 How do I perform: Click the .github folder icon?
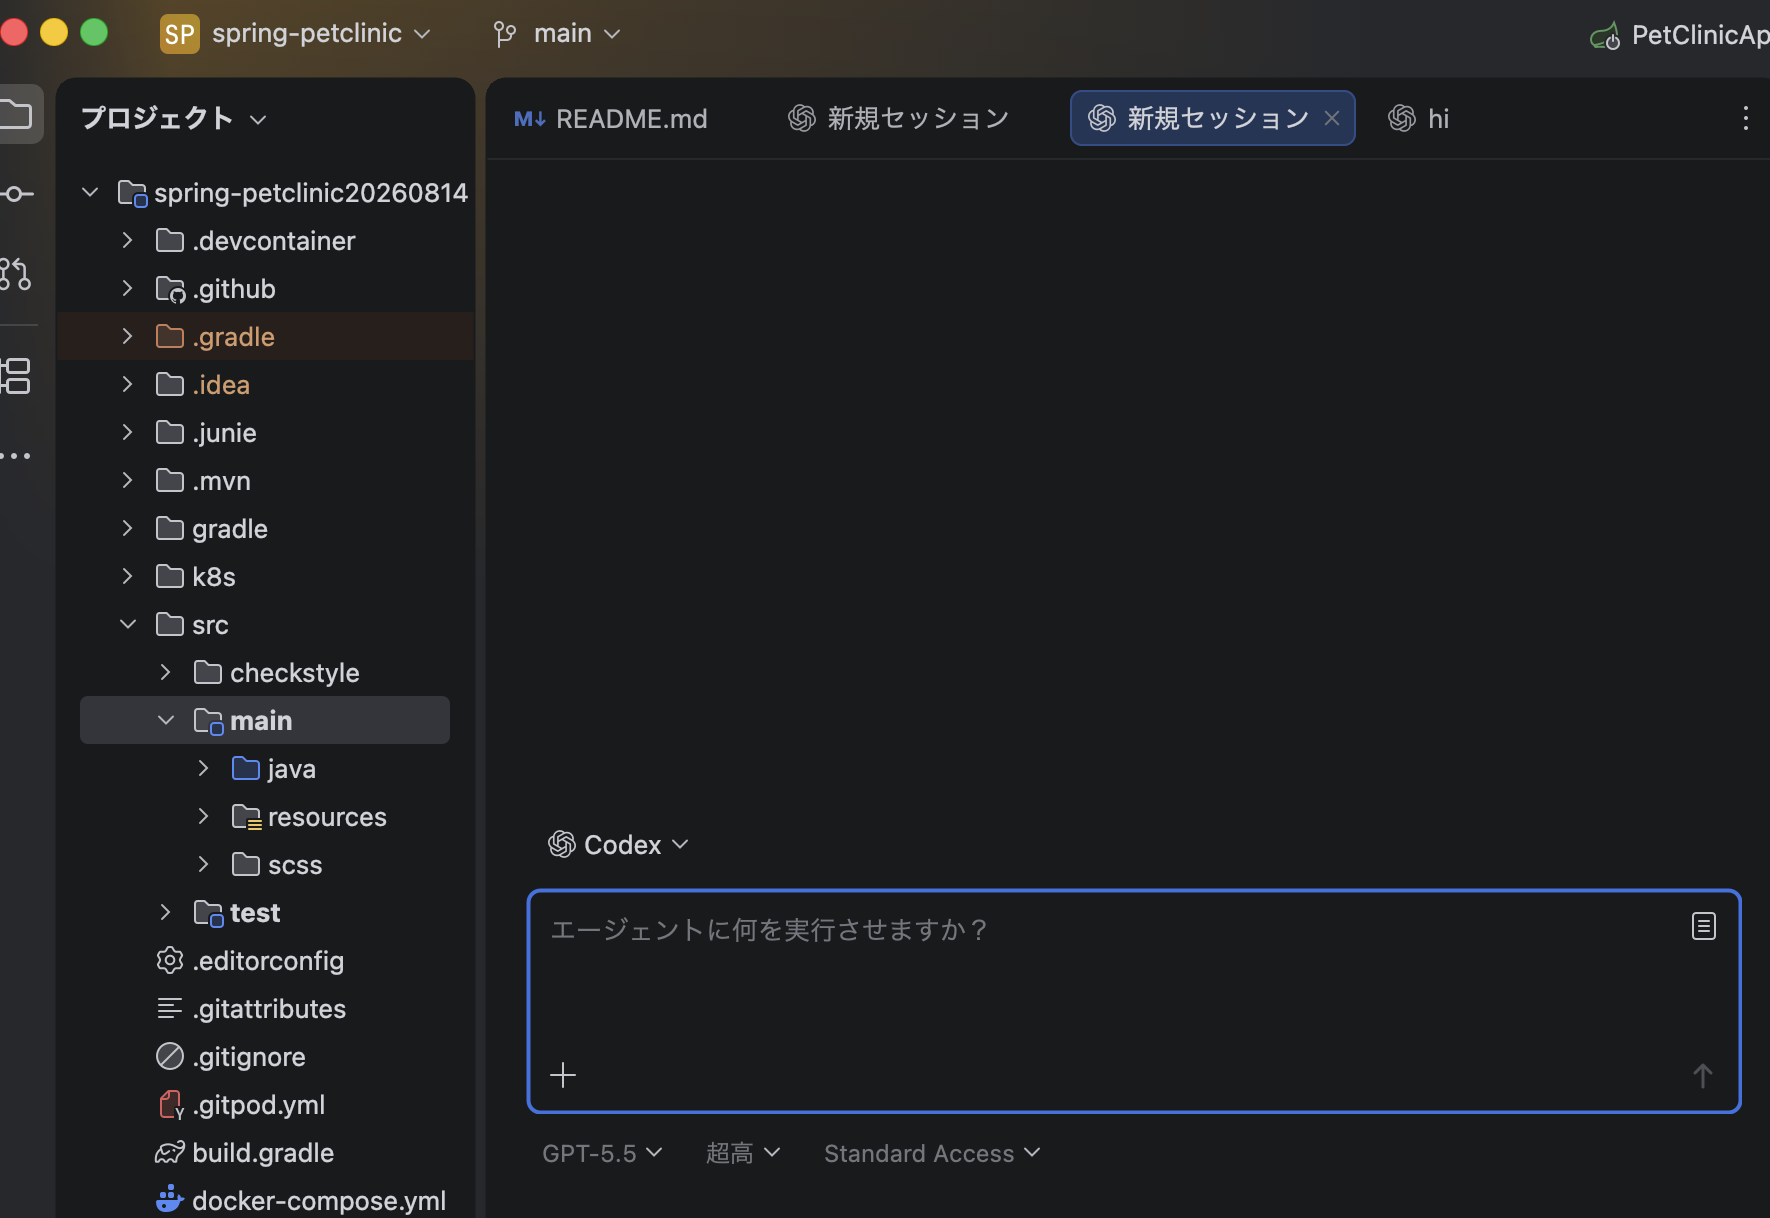171,289
